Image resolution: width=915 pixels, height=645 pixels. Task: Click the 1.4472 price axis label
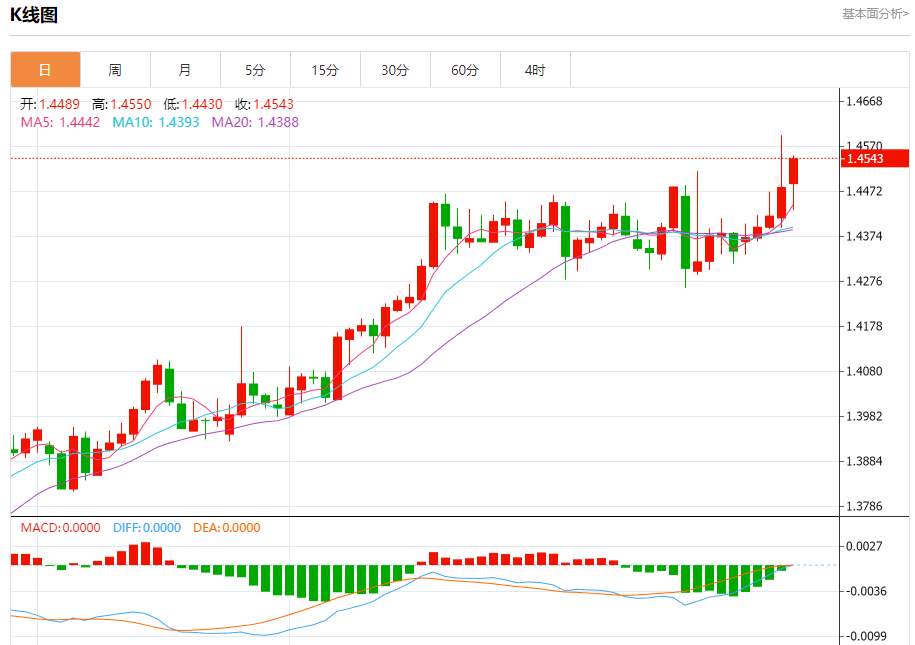click(x=864, y=191)
